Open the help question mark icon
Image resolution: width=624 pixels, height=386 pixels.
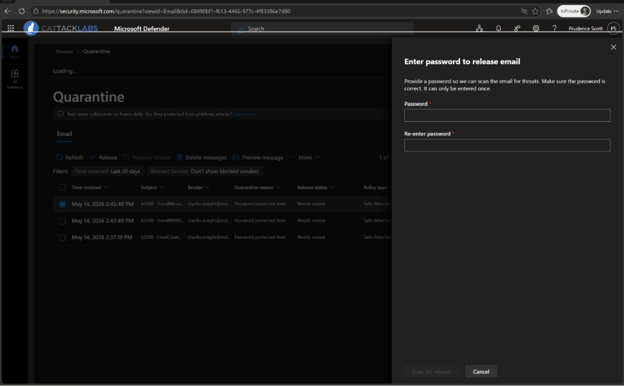[x=554, y=28]
